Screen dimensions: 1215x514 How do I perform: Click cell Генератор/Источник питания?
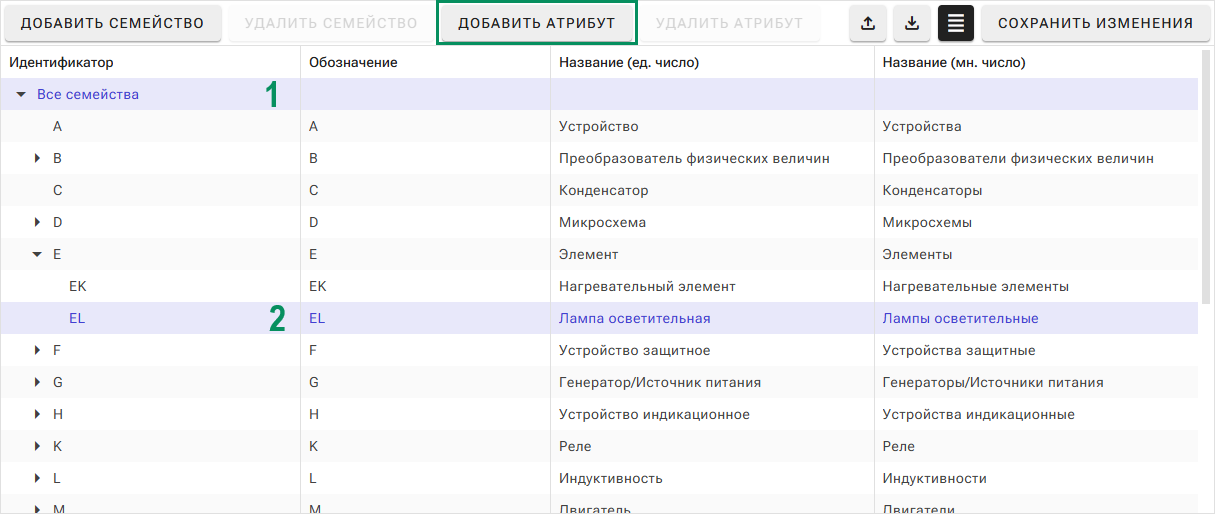point(660,382)
